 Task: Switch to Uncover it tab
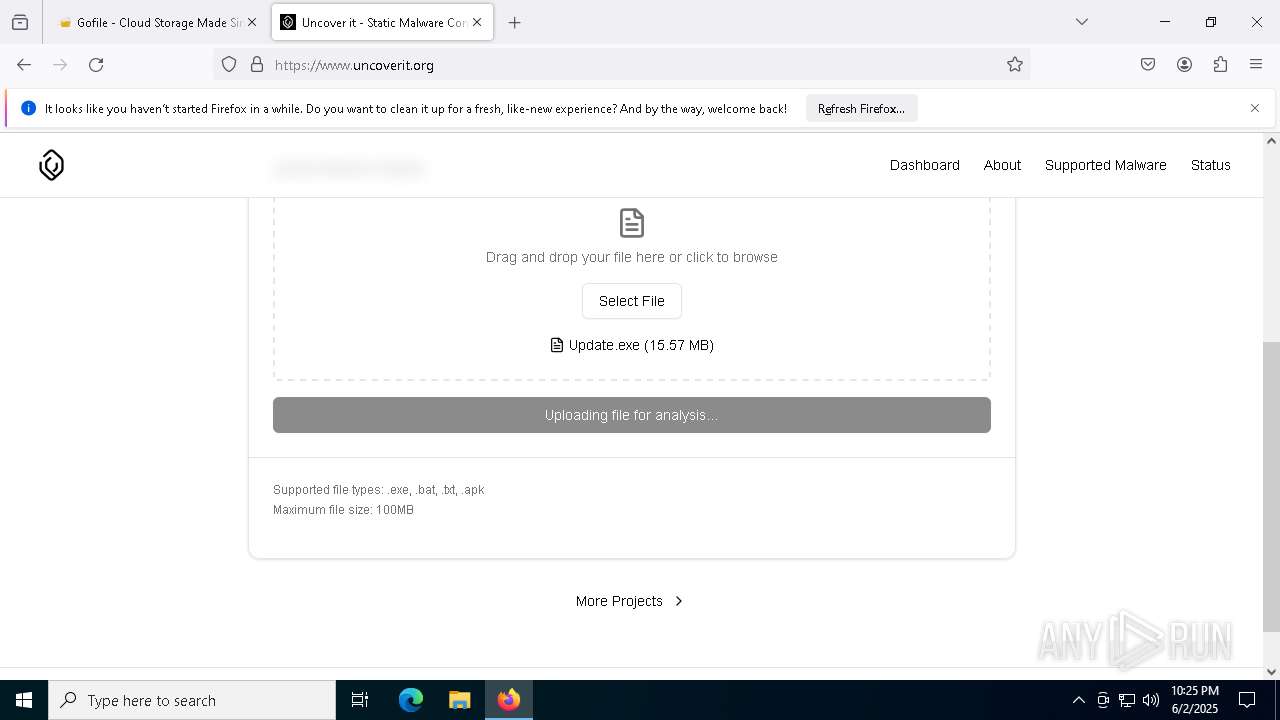pos(382,22)
